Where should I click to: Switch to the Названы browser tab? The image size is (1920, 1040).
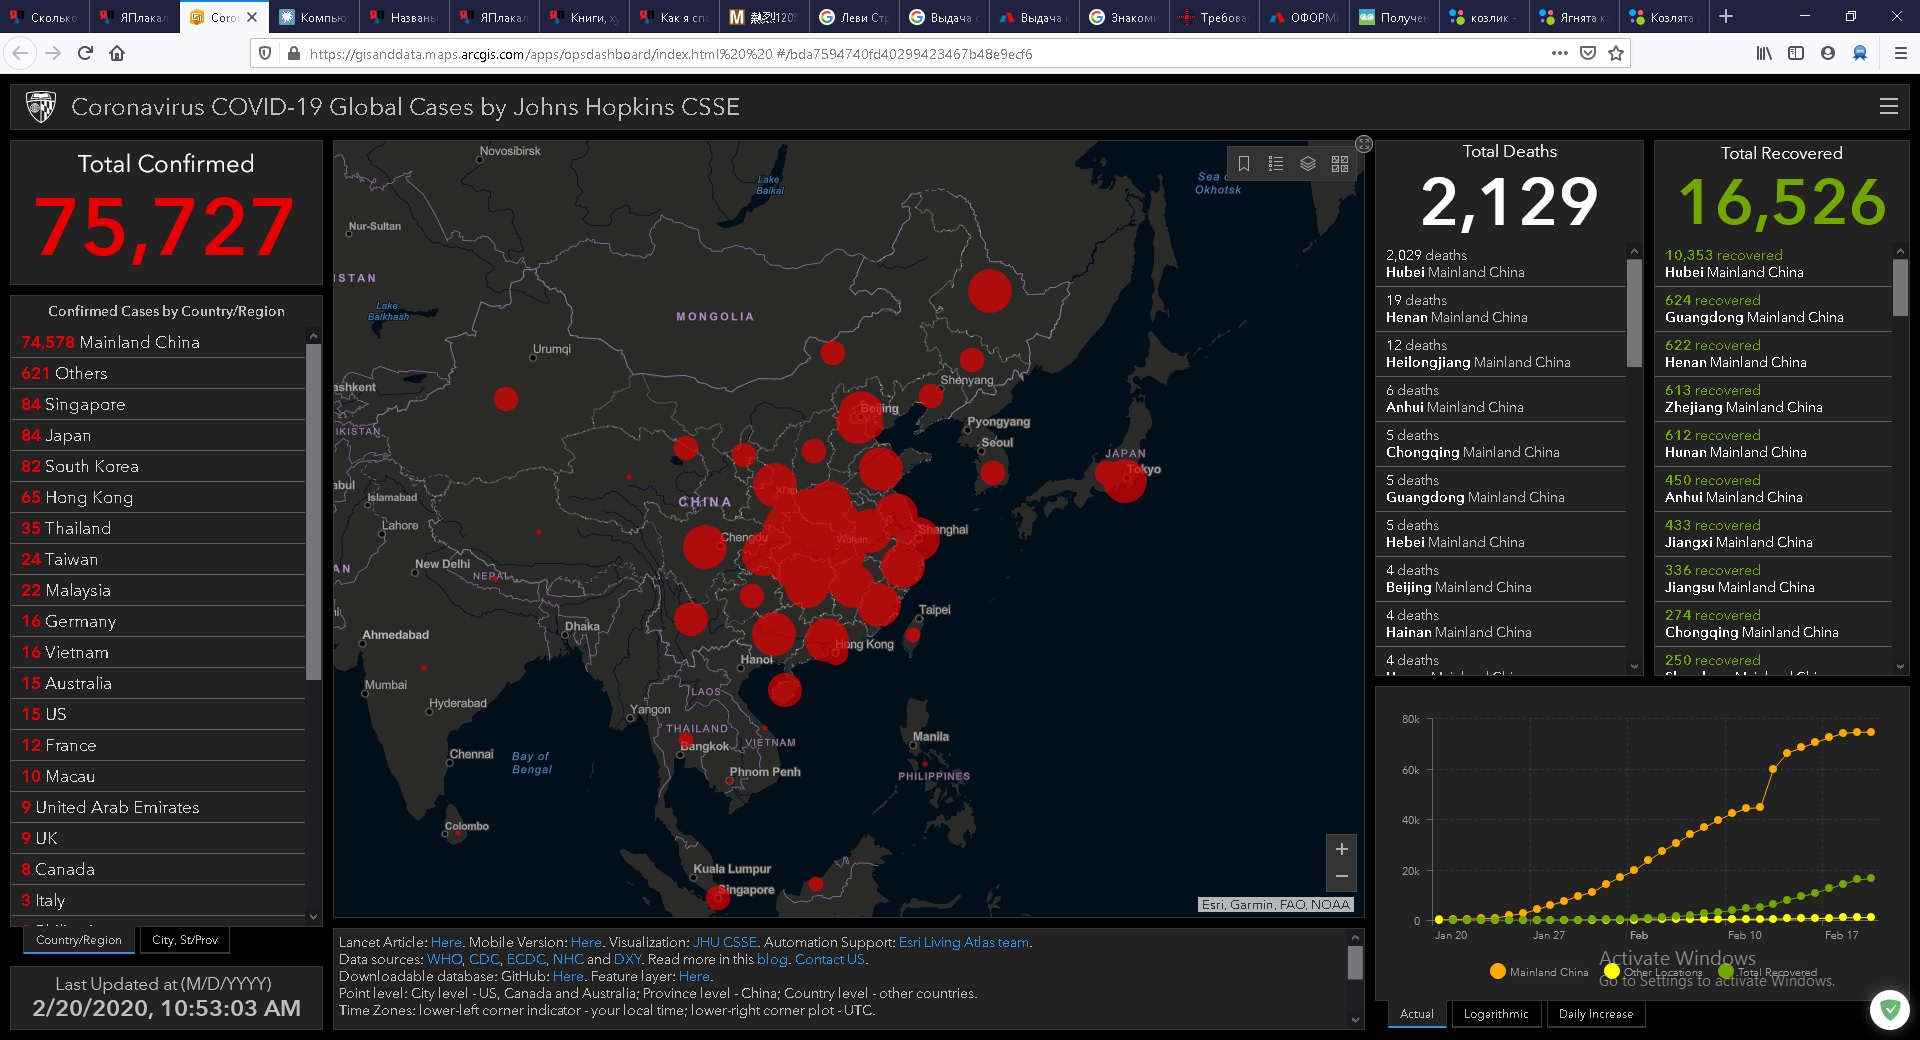coord(404,17)
